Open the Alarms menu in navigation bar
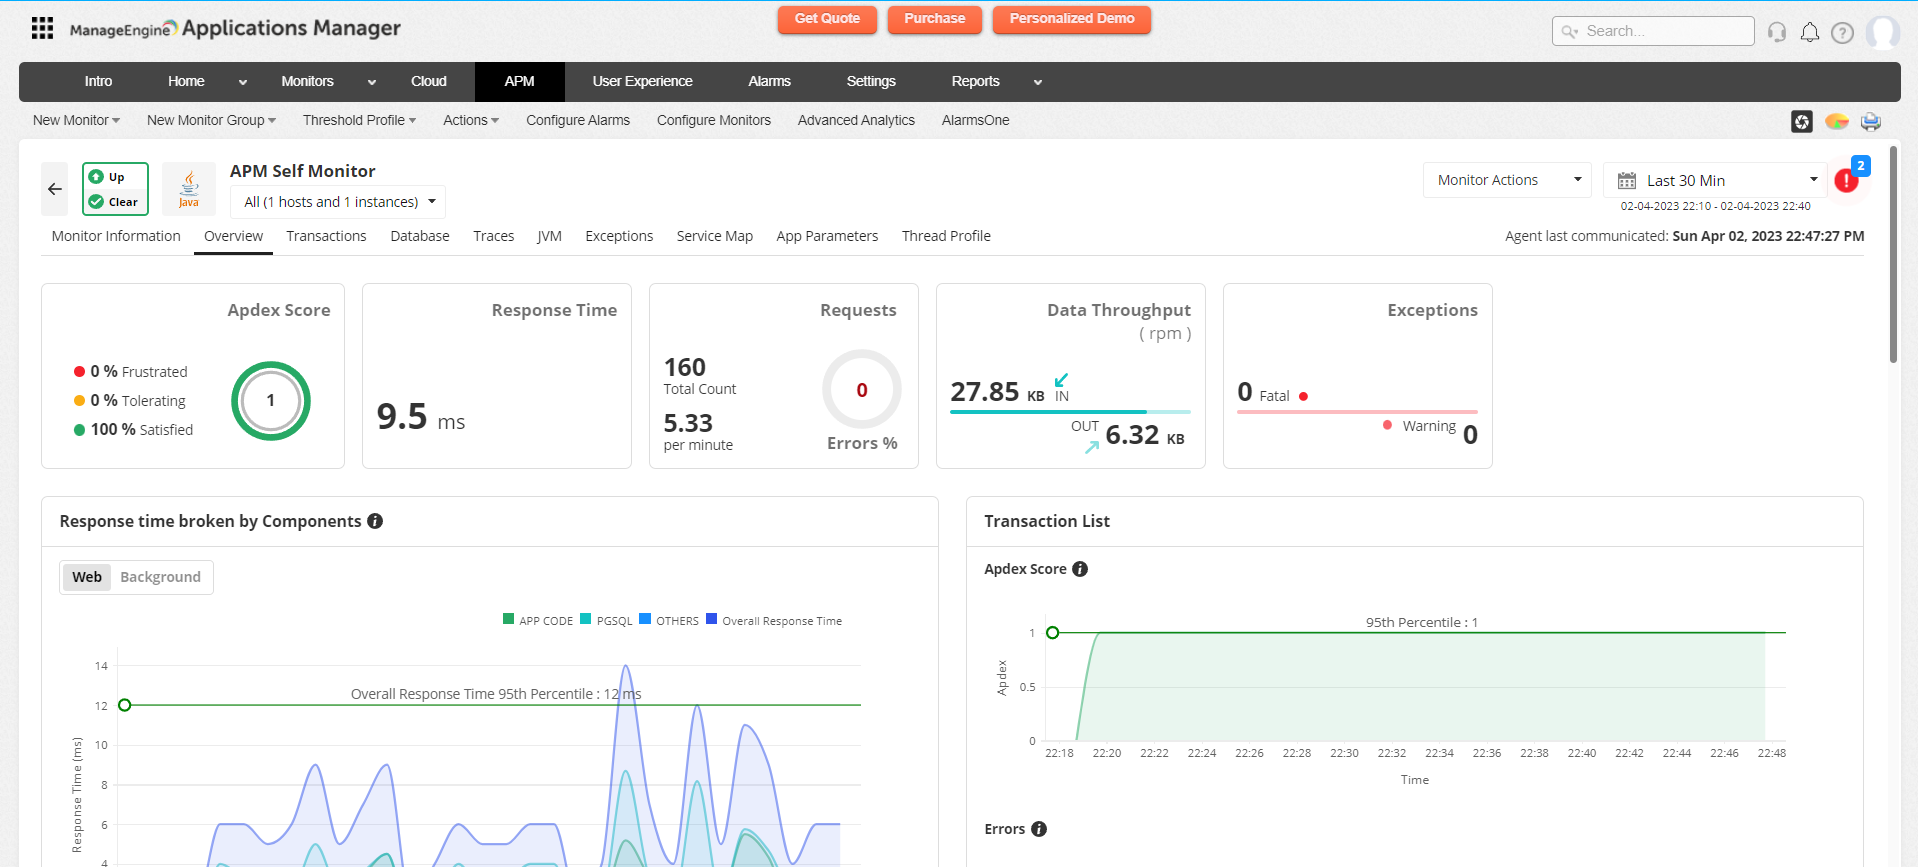The width and height of the screenshot is (1918, 867). coord(769,82)
